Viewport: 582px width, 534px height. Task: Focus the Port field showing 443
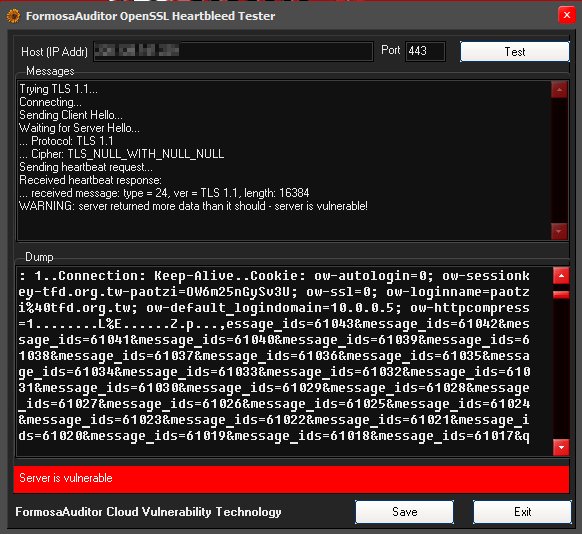coord(425,51)
